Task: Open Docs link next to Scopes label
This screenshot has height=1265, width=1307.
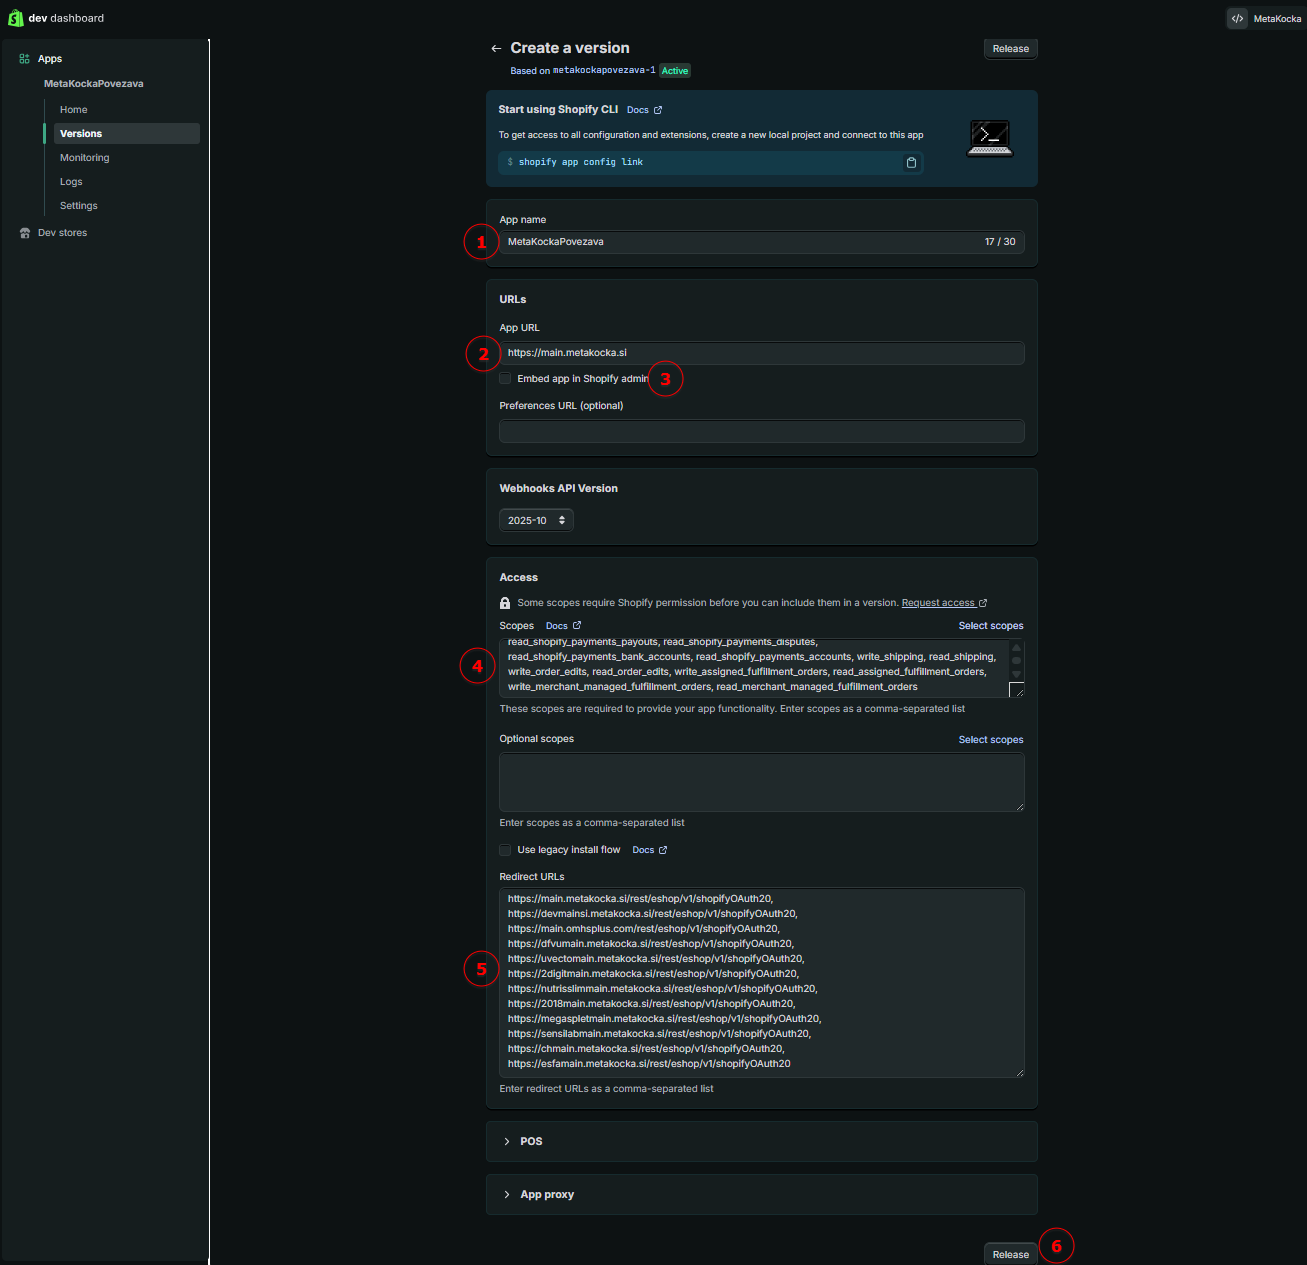Action: click(557, 626)
